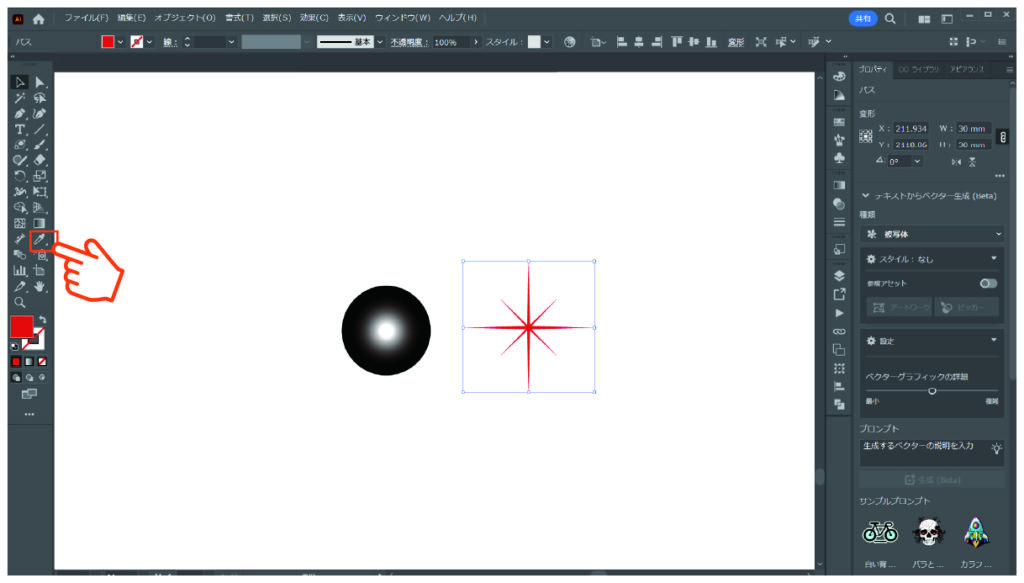Image resolution: width=1024 pixels, height=583 pixels.
Task: Open the search icon in title bar
Action: [x=890, y=18]
